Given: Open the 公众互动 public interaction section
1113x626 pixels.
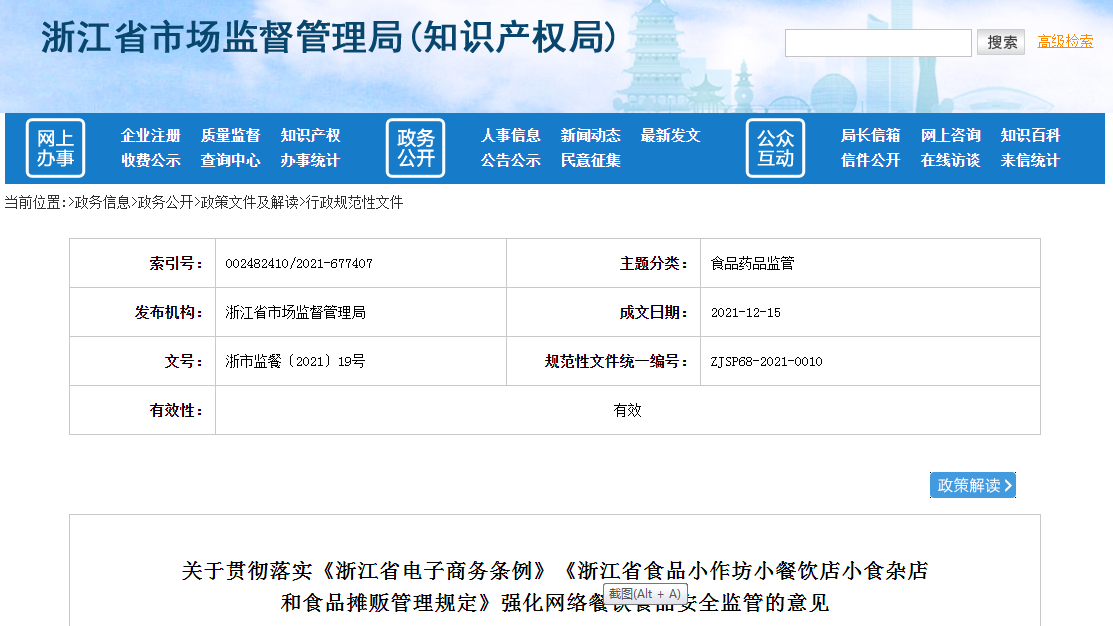Looking at the screenshot, I should click(775, 147).
